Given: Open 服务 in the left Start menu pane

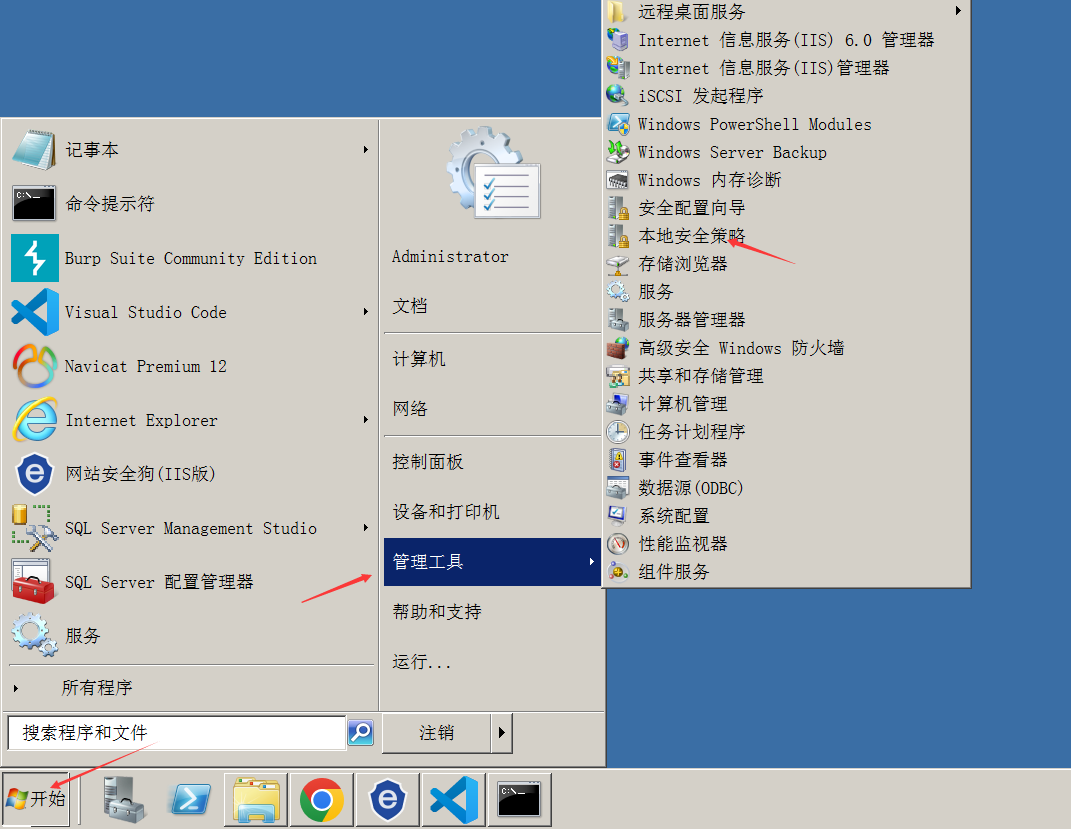Looking at the screenshot, I should point(190,636).
